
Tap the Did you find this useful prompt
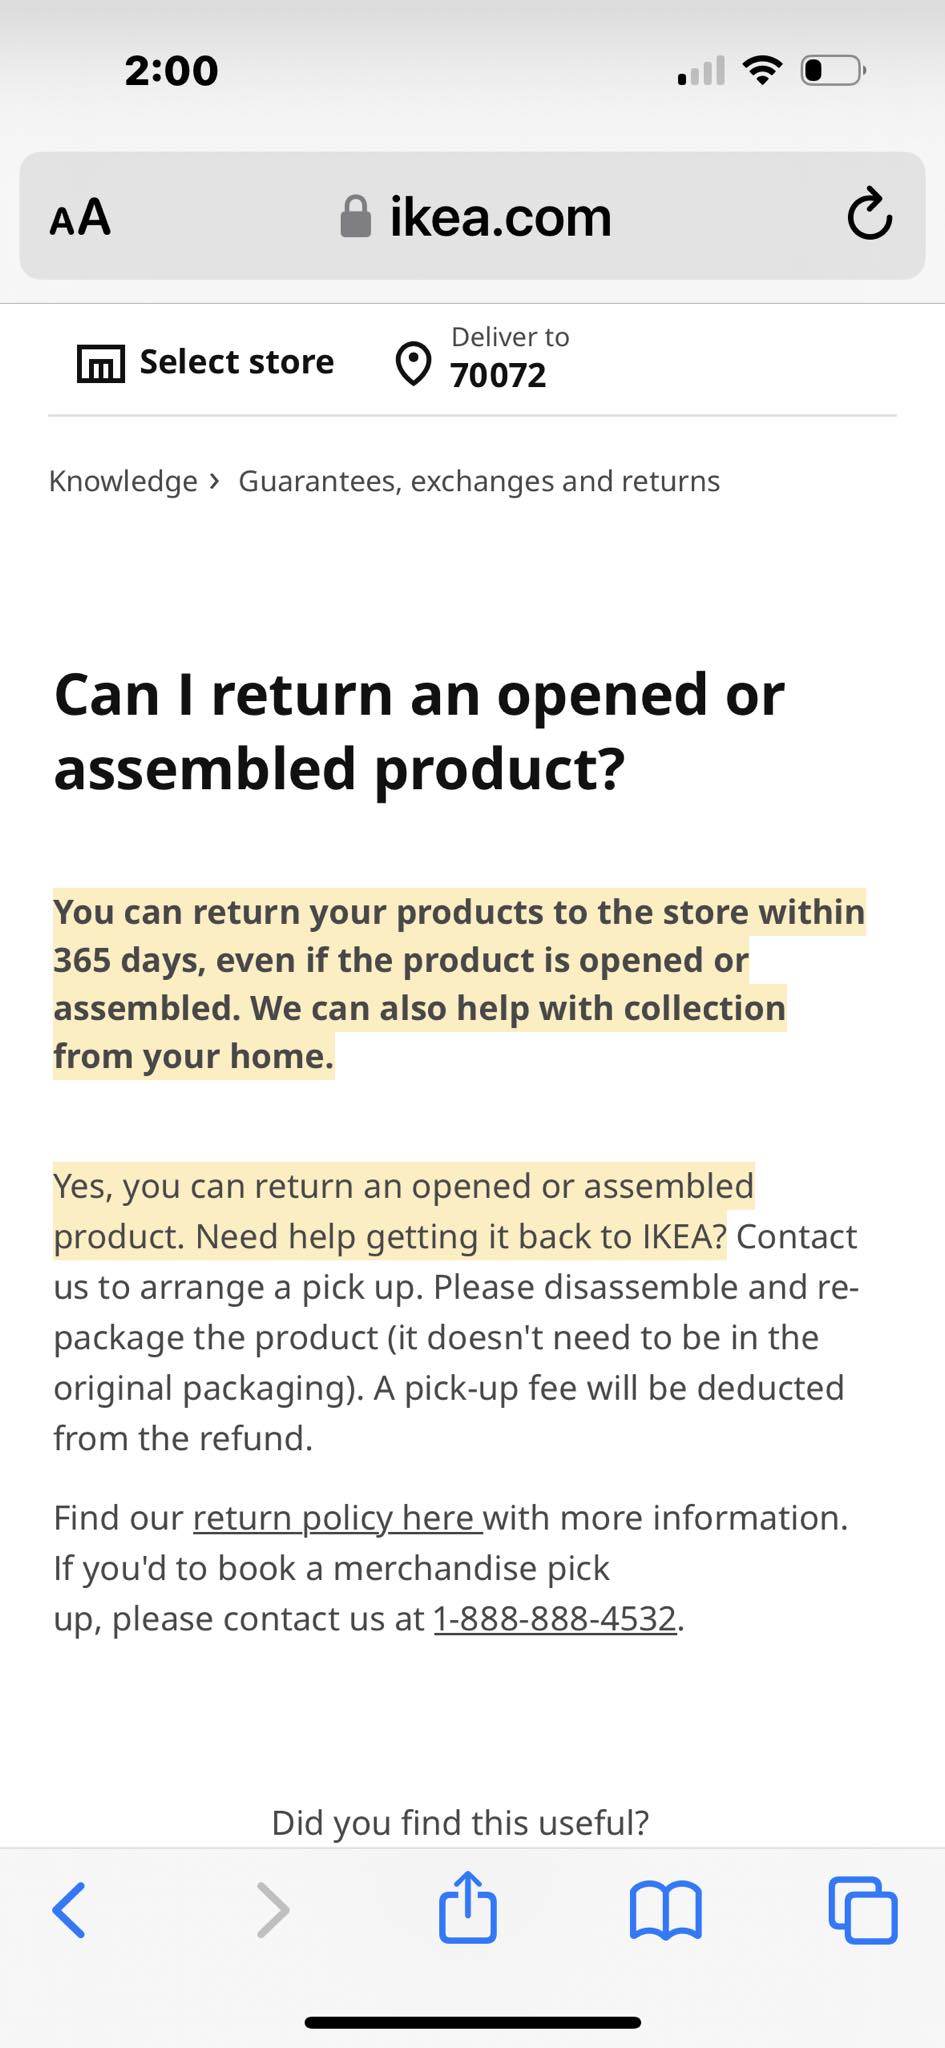click(460, 1822)
